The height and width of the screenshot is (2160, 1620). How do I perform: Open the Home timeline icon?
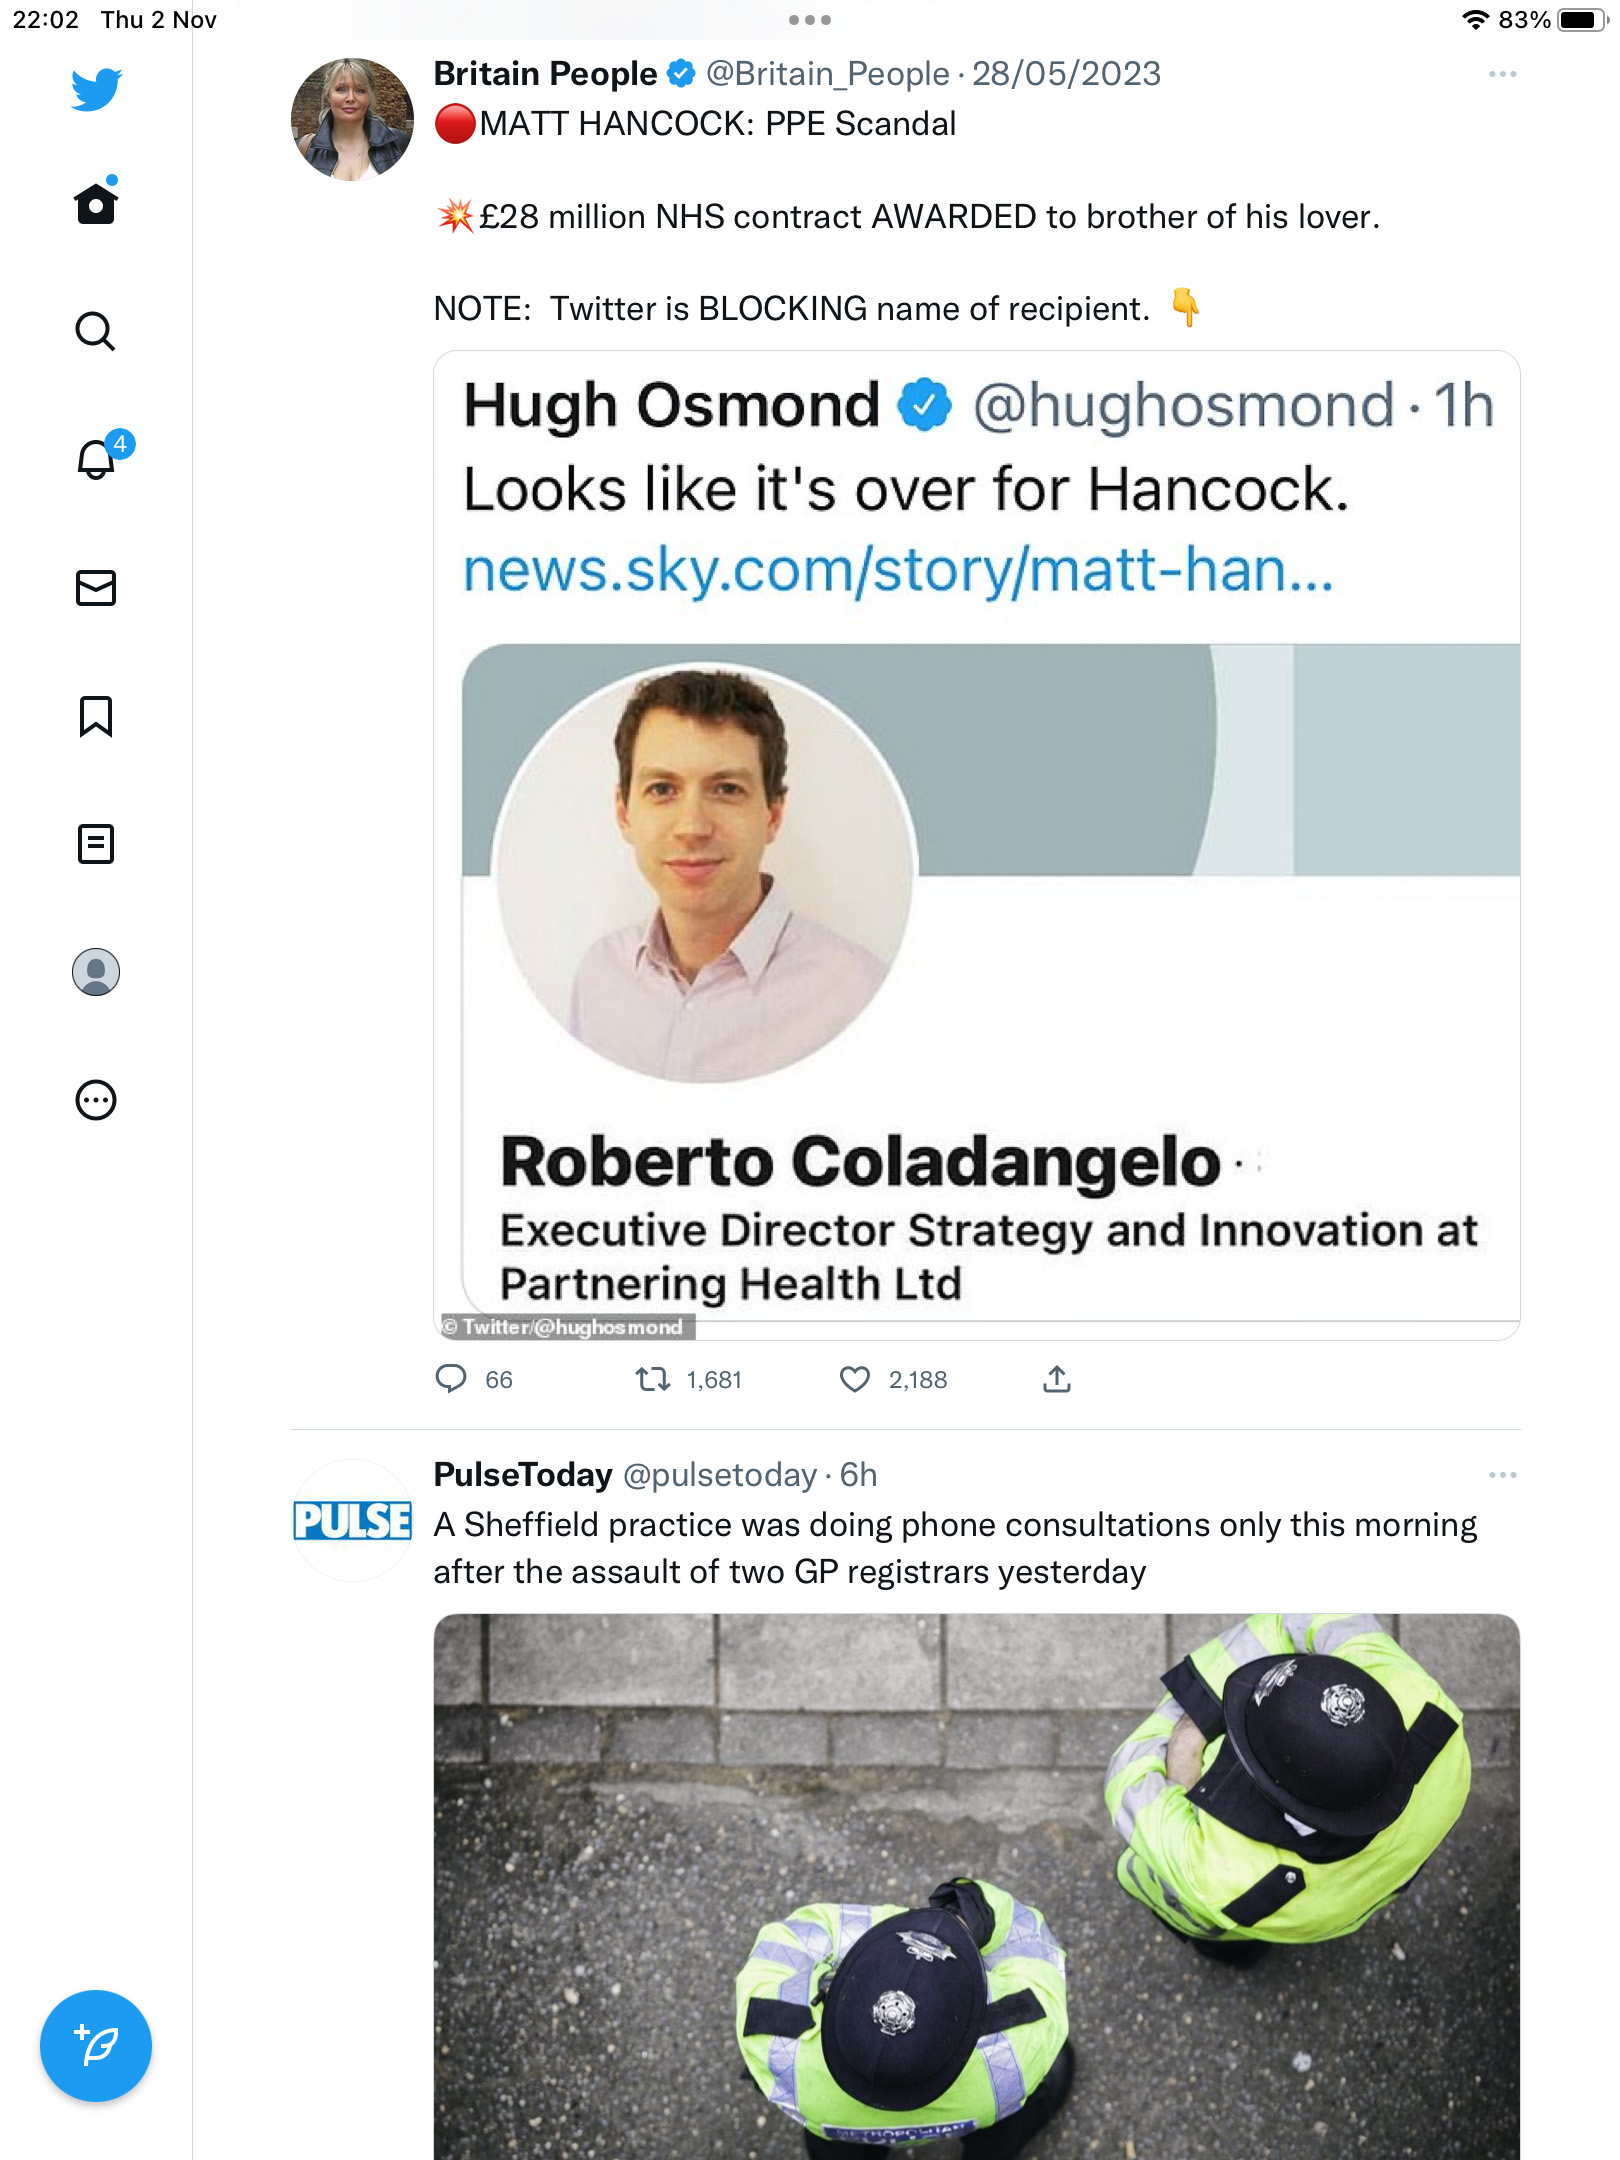click(x=96, y=202)
